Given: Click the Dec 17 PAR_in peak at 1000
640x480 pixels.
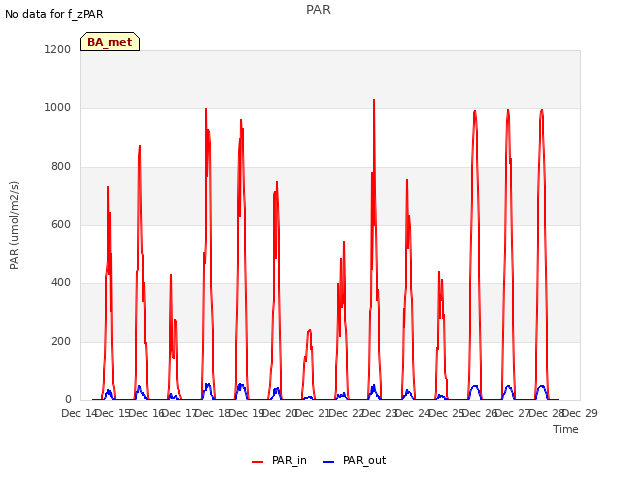Looking at the screenshot, I should 206,109.
